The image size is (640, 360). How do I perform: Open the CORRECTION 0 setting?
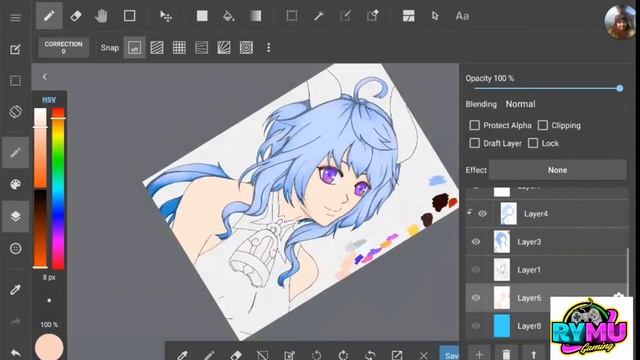tap(63, 47)
